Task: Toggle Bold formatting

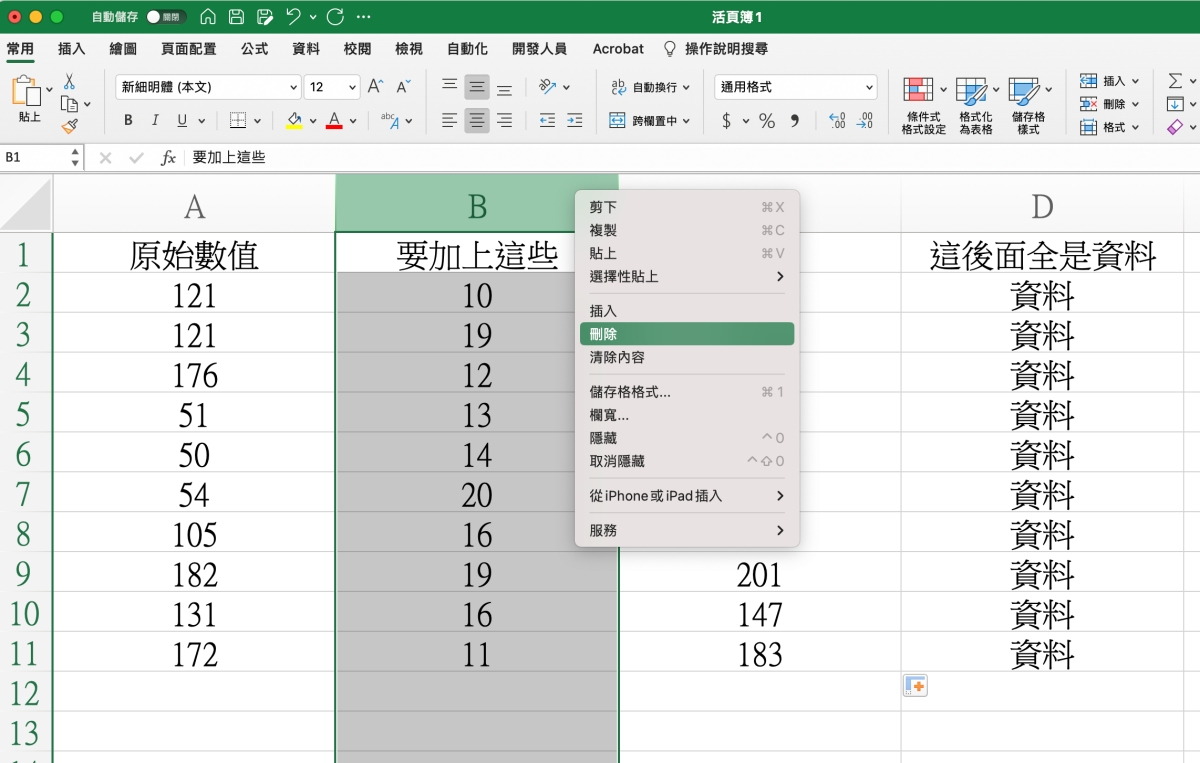Action: [x=128, y=121]
